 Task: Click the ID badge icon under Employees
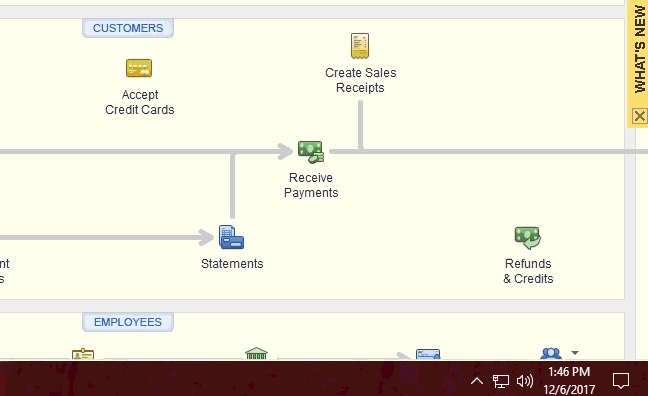(83, 354)
